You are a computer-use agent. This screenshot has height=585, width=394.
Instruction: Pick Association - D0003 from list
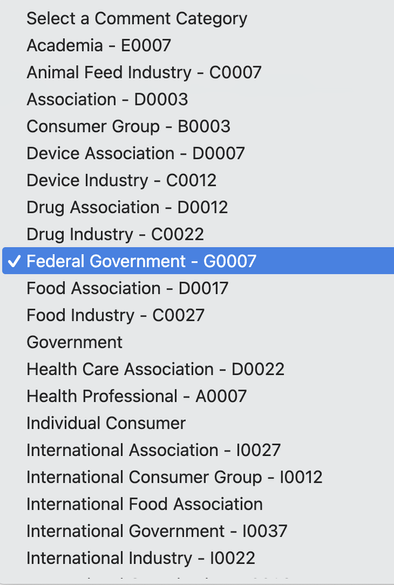[198, 99]
